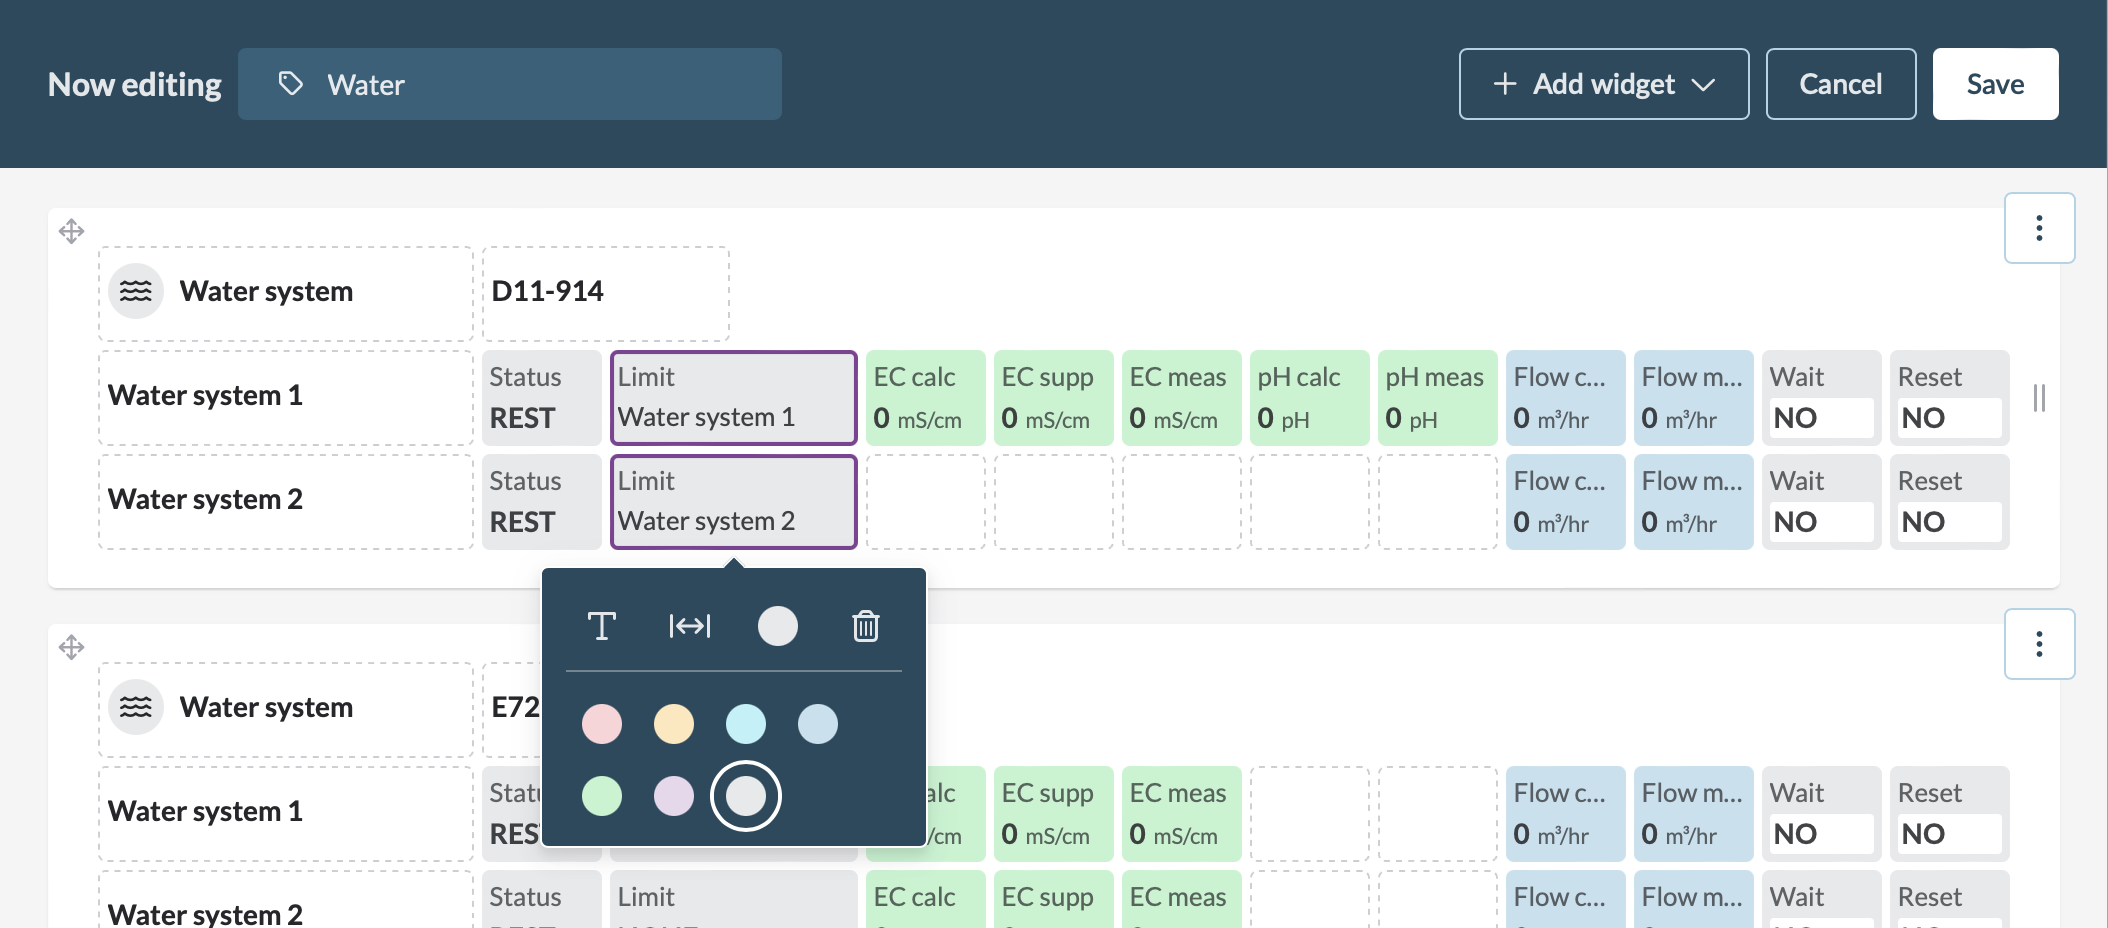Image resolution: width=2108 pixels, height=928 pixels.
Task: Choose the green color swatch
Action: pyautogui.click(x=602, y=796)
